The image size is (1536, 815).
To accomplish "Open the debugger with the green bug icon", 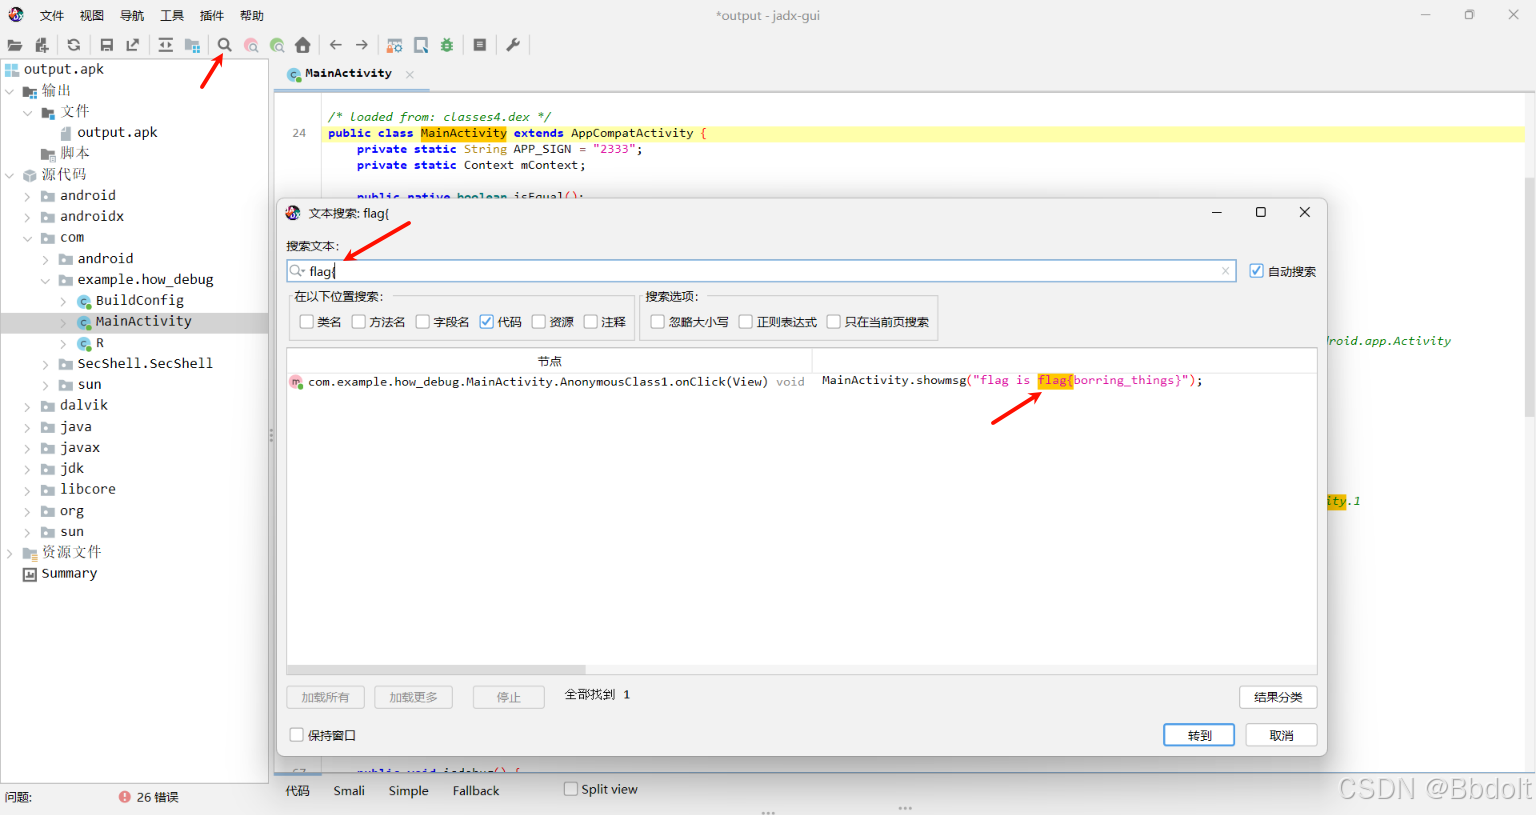I will coord(447,45).
